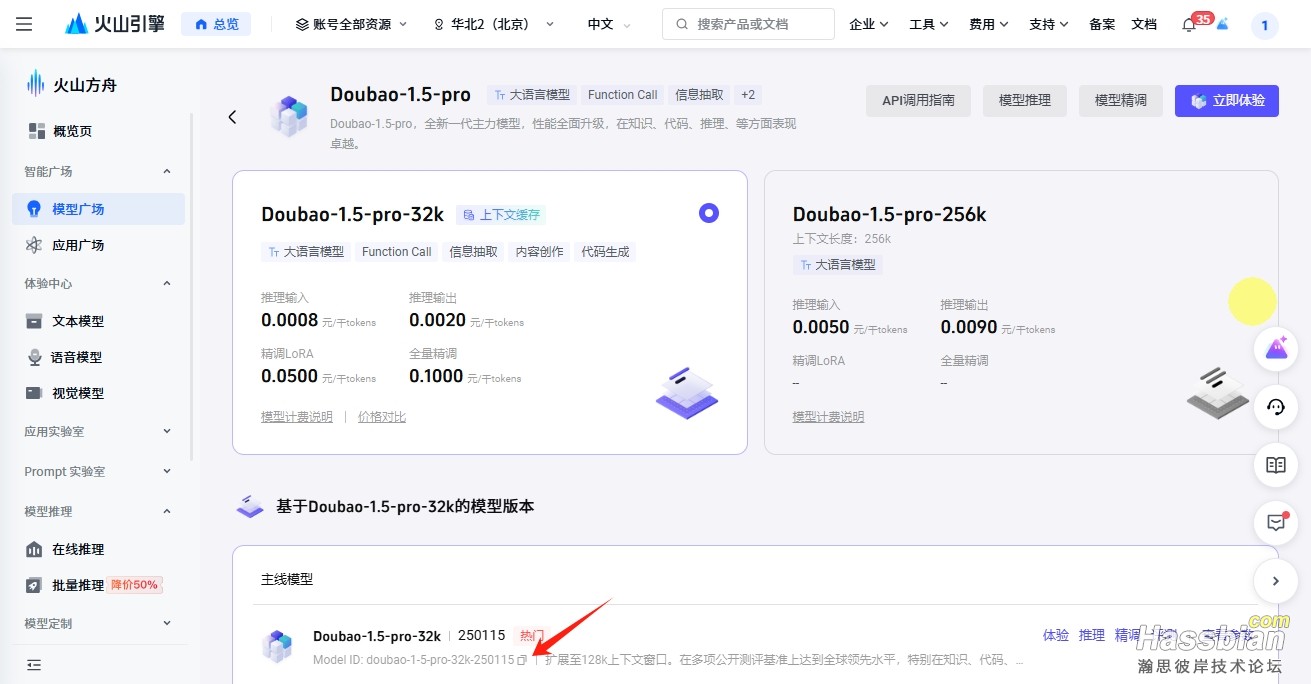The width and height of the screenshot is (1311, 684).
Task: Expand the 应用实验室 sidebar section
Action: coord(98,431)
